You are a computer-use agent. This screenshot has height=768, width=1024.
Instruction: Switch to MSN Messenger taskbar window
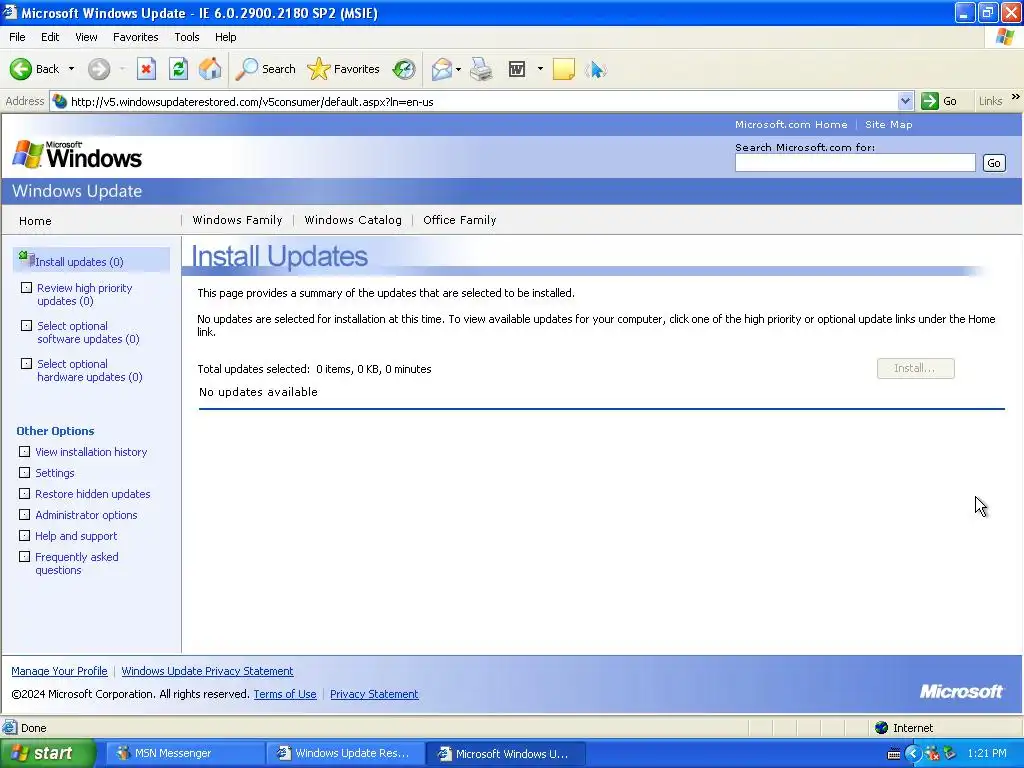pos(185,753)
